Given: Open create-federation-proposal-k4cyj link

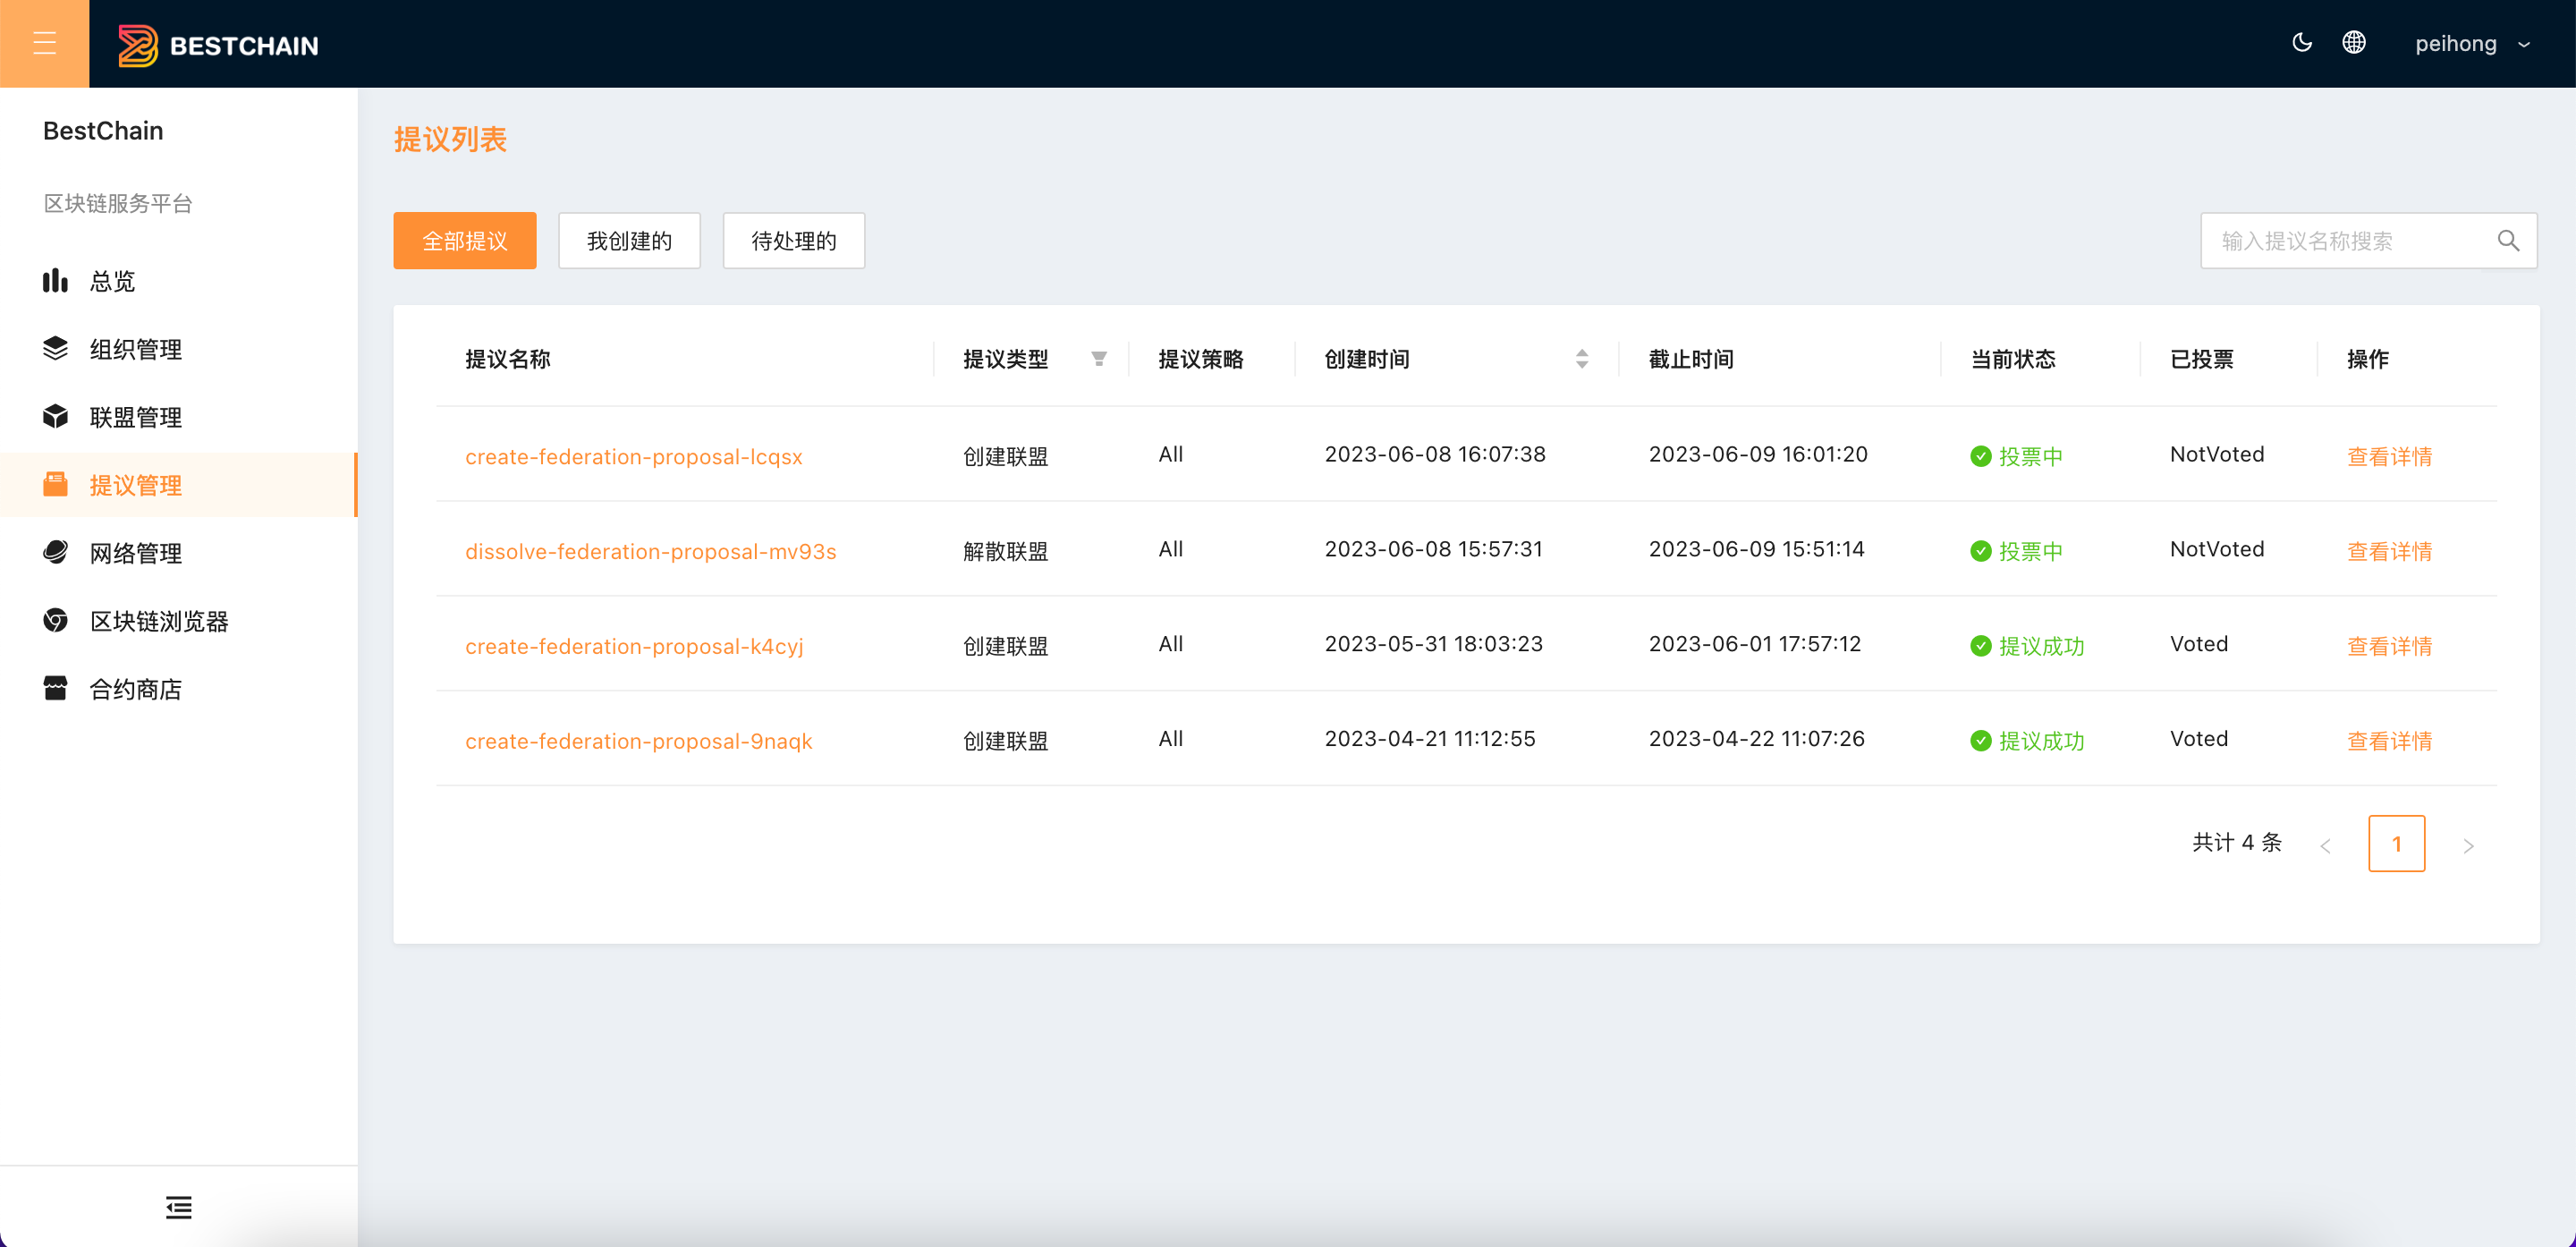Looking at the screenshot, I should 634,646.
